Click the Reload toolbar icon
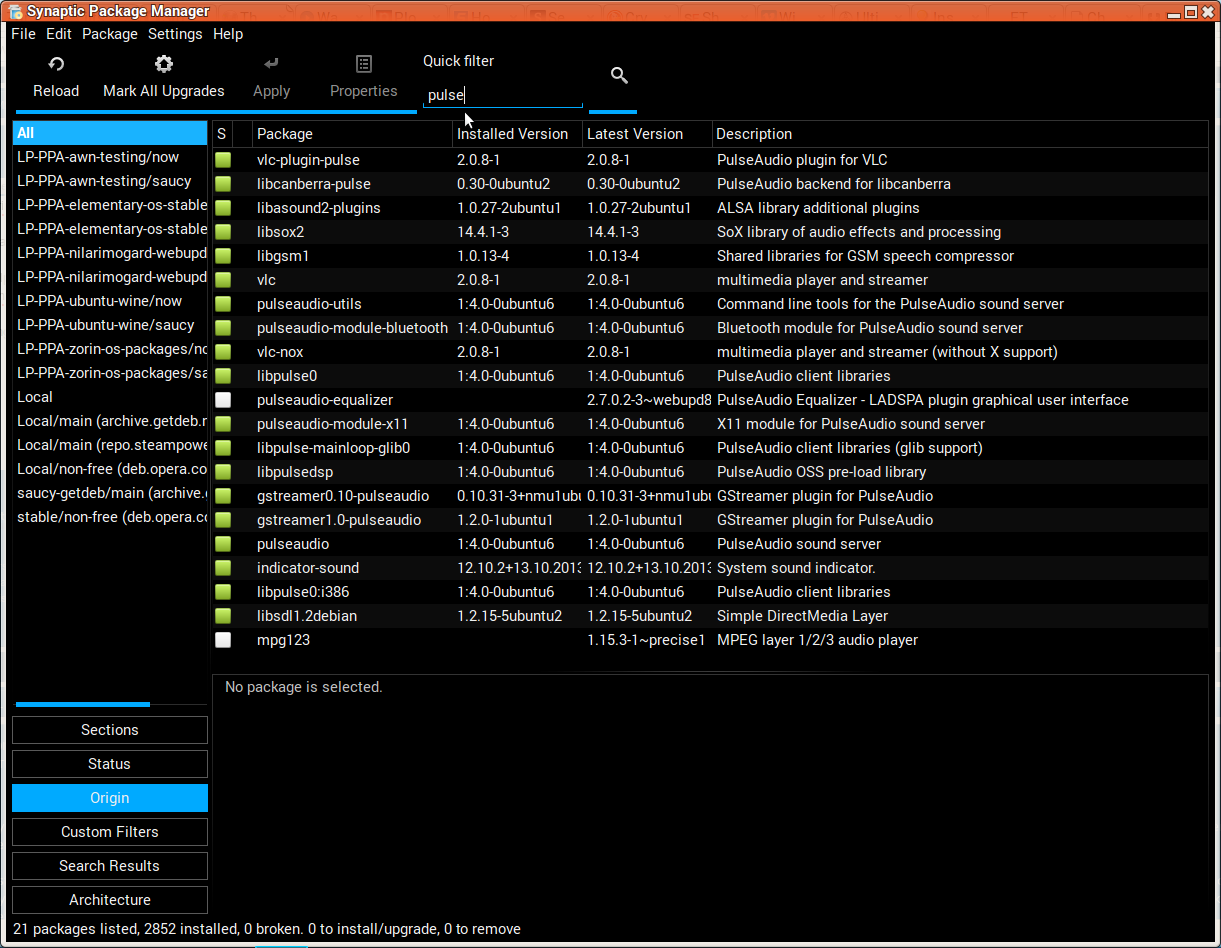 click(x=56, y=65)
